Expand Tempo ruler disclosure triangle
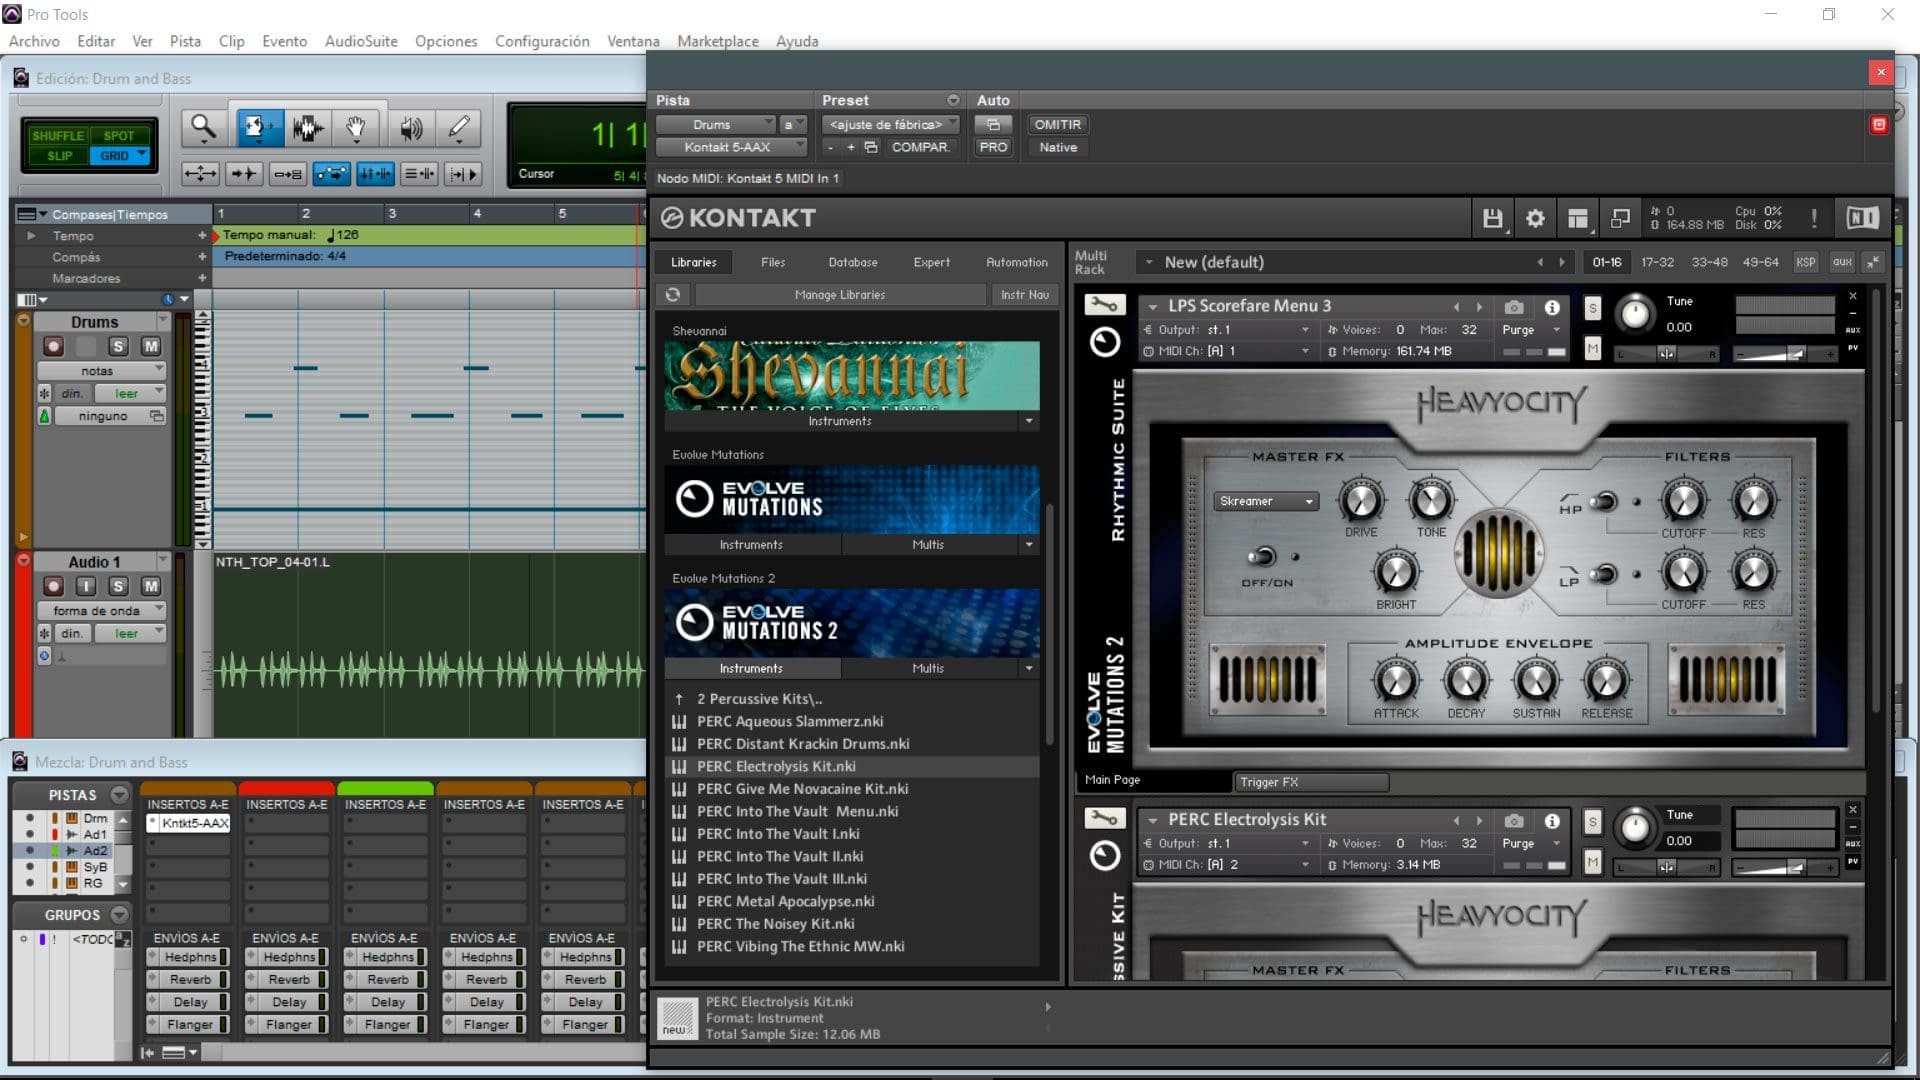 31,236
